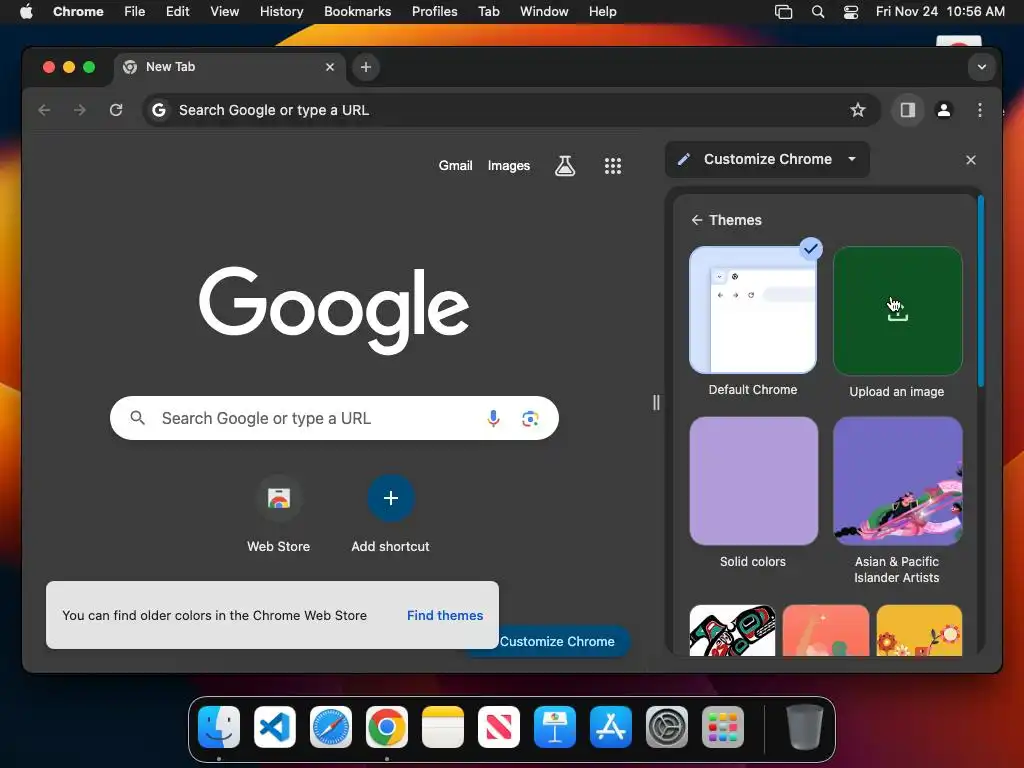Open Gmail link
Screen dimensions: 1024x768
coord(455,166)
